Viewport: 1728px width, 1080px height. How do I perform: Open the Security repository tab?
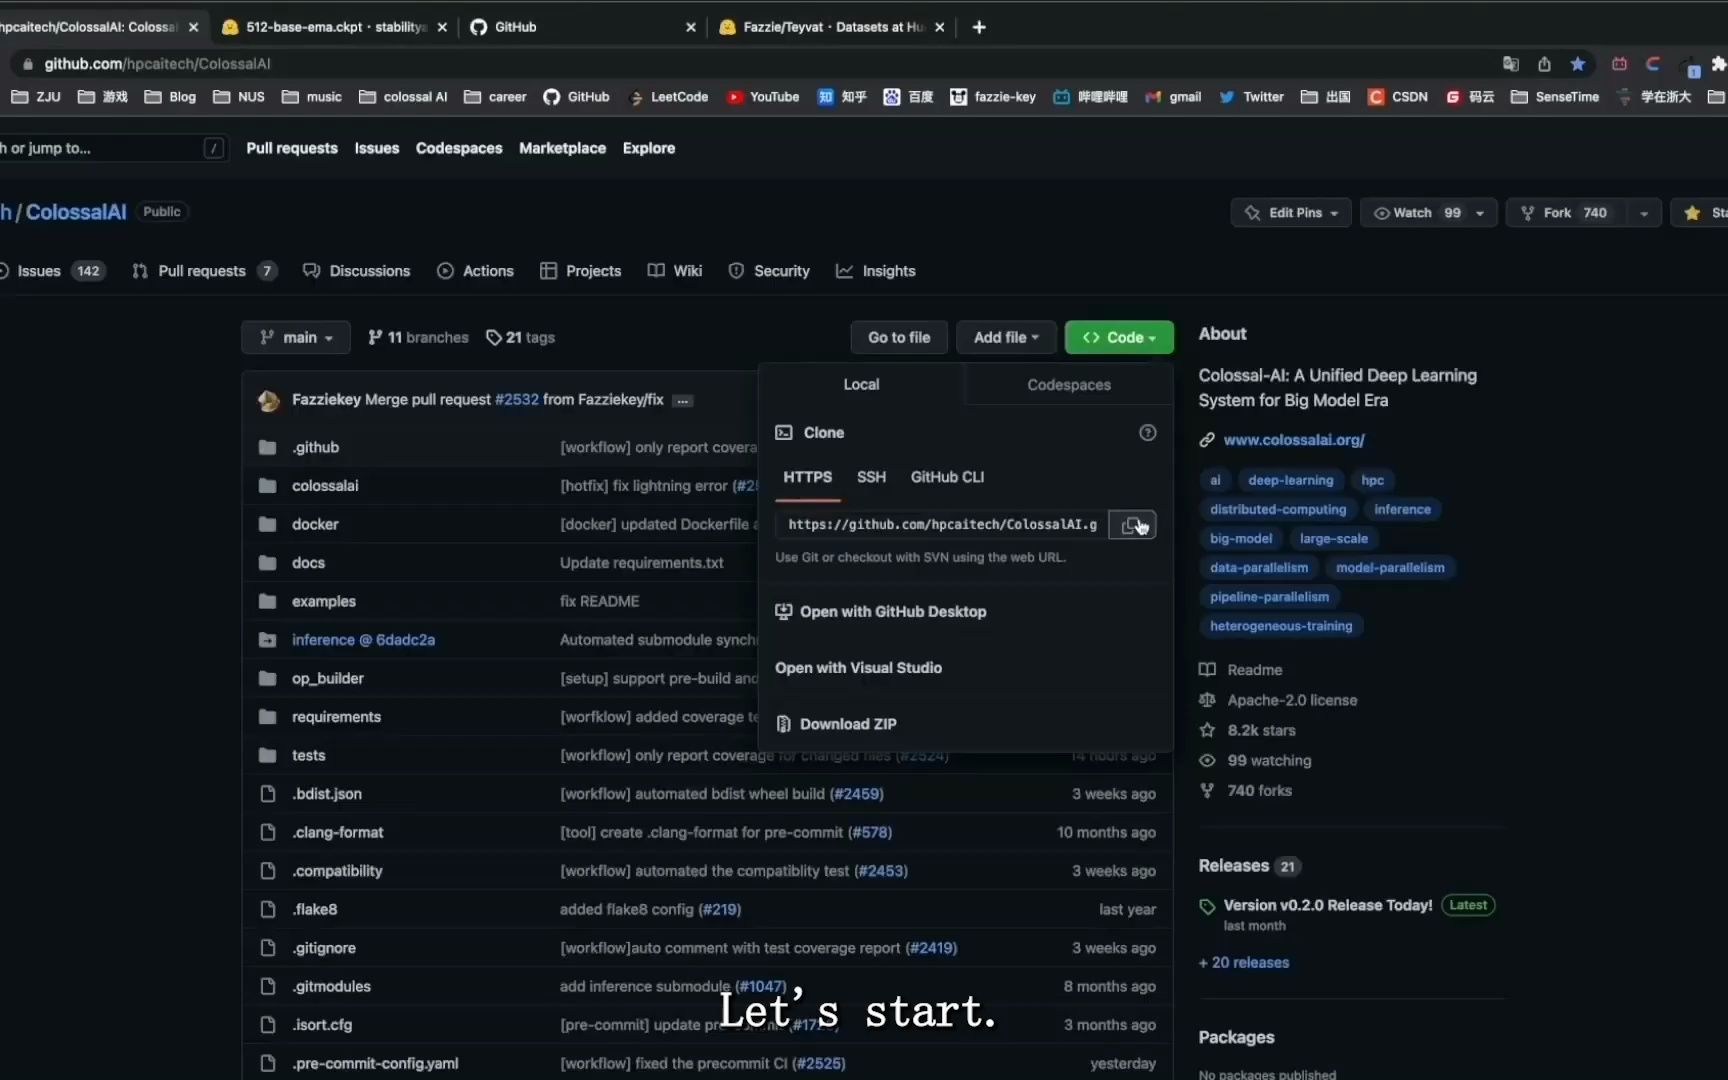pos(769,271)
